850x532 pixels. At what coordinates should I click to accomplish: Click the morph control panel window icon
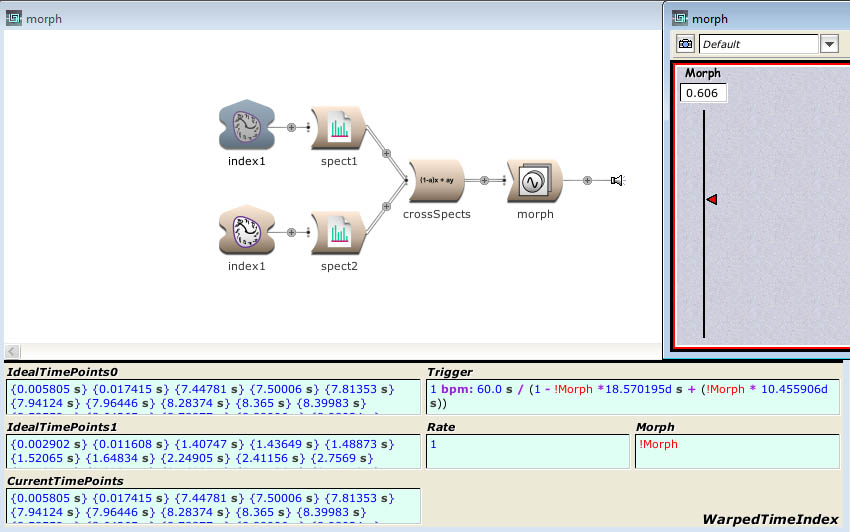[x=680, y=18]
